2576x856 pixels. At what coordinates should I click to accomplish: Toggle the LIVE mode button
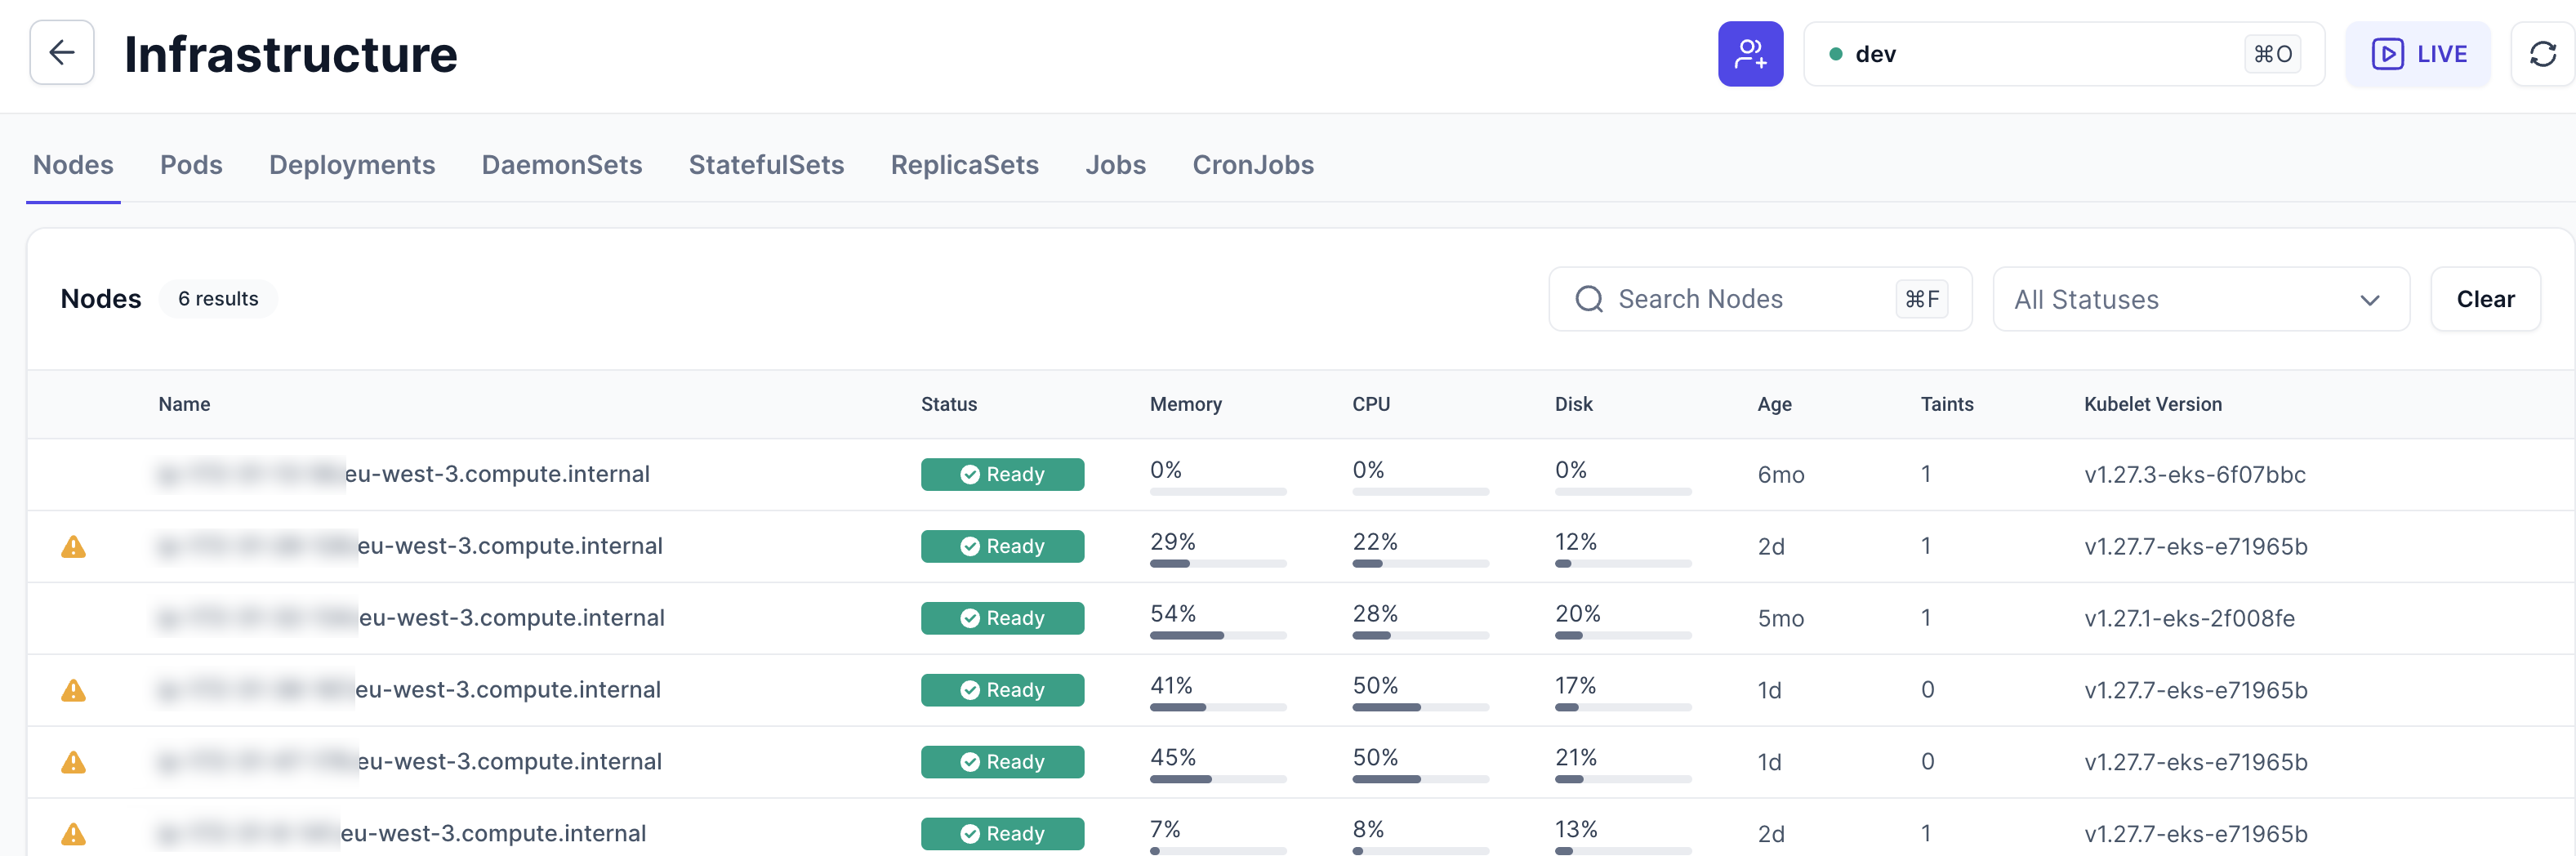click(x=2418, y=54)
